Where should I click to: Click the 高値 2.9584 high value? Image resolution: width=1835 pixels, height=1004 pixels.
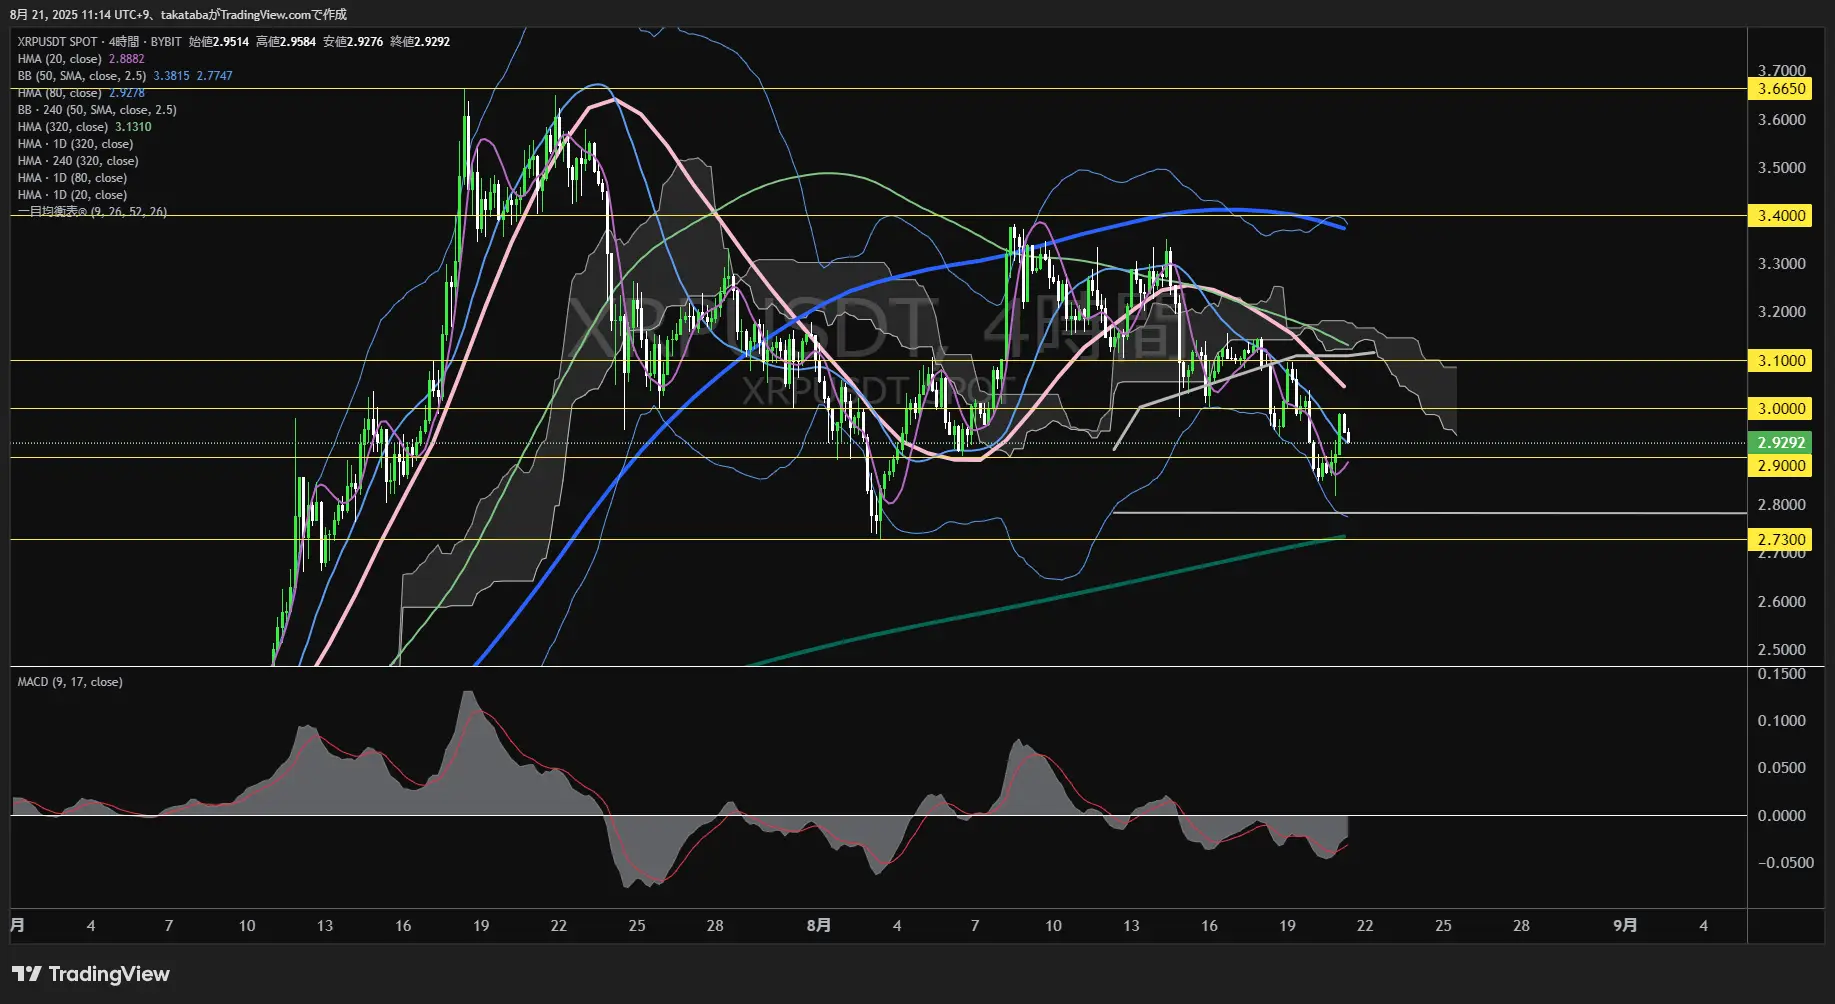[286, 42]
